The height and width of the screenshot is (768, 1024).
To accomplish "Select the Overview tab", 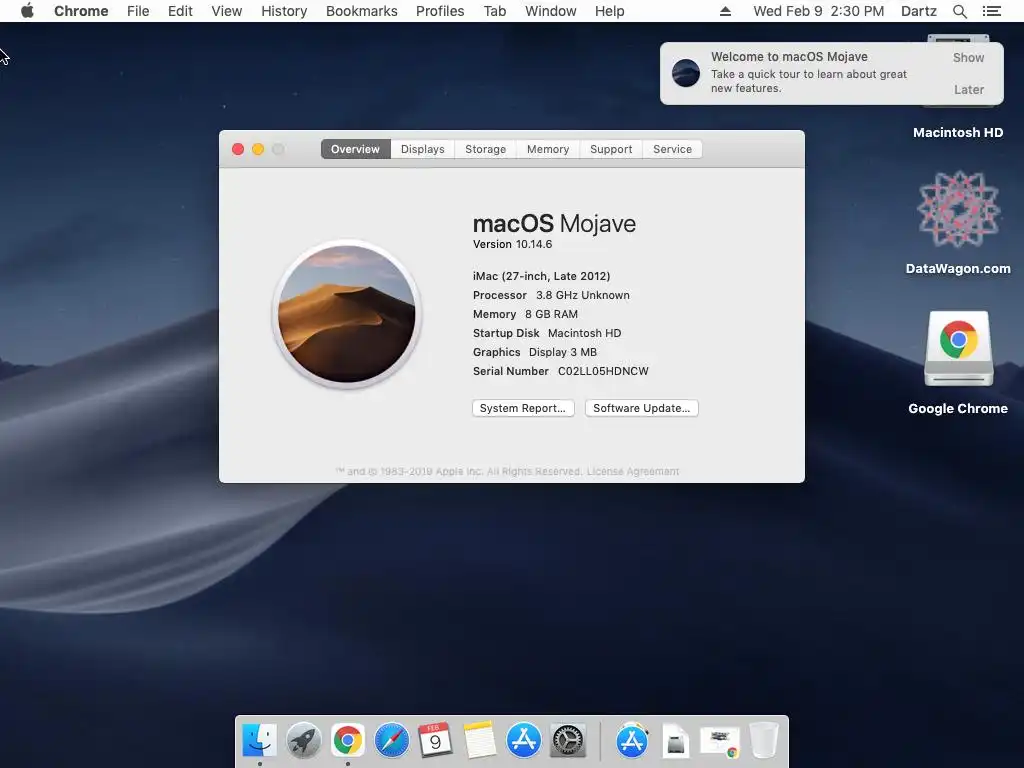I will (x=355, y=149).
